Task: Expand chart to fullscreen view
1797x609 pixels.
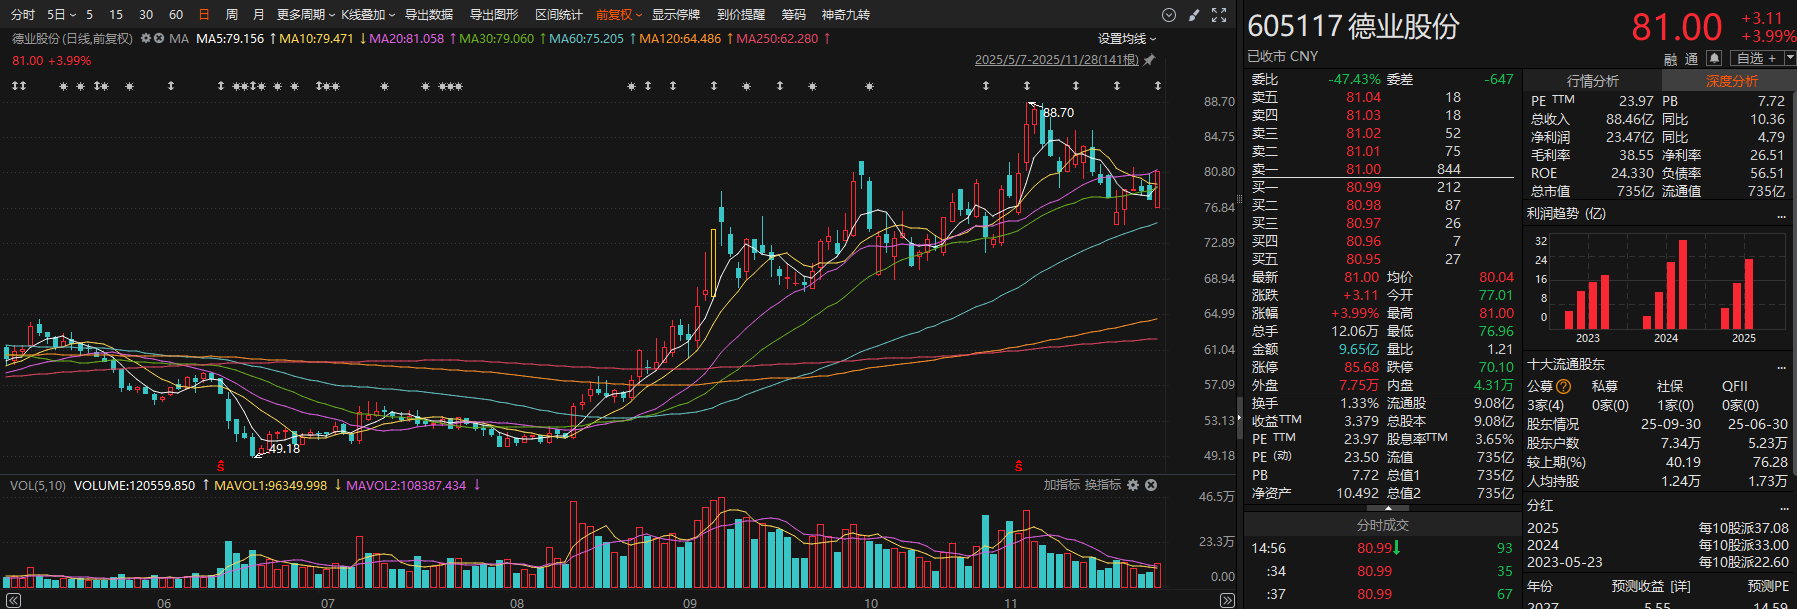Action: (x=1219, y=15)
